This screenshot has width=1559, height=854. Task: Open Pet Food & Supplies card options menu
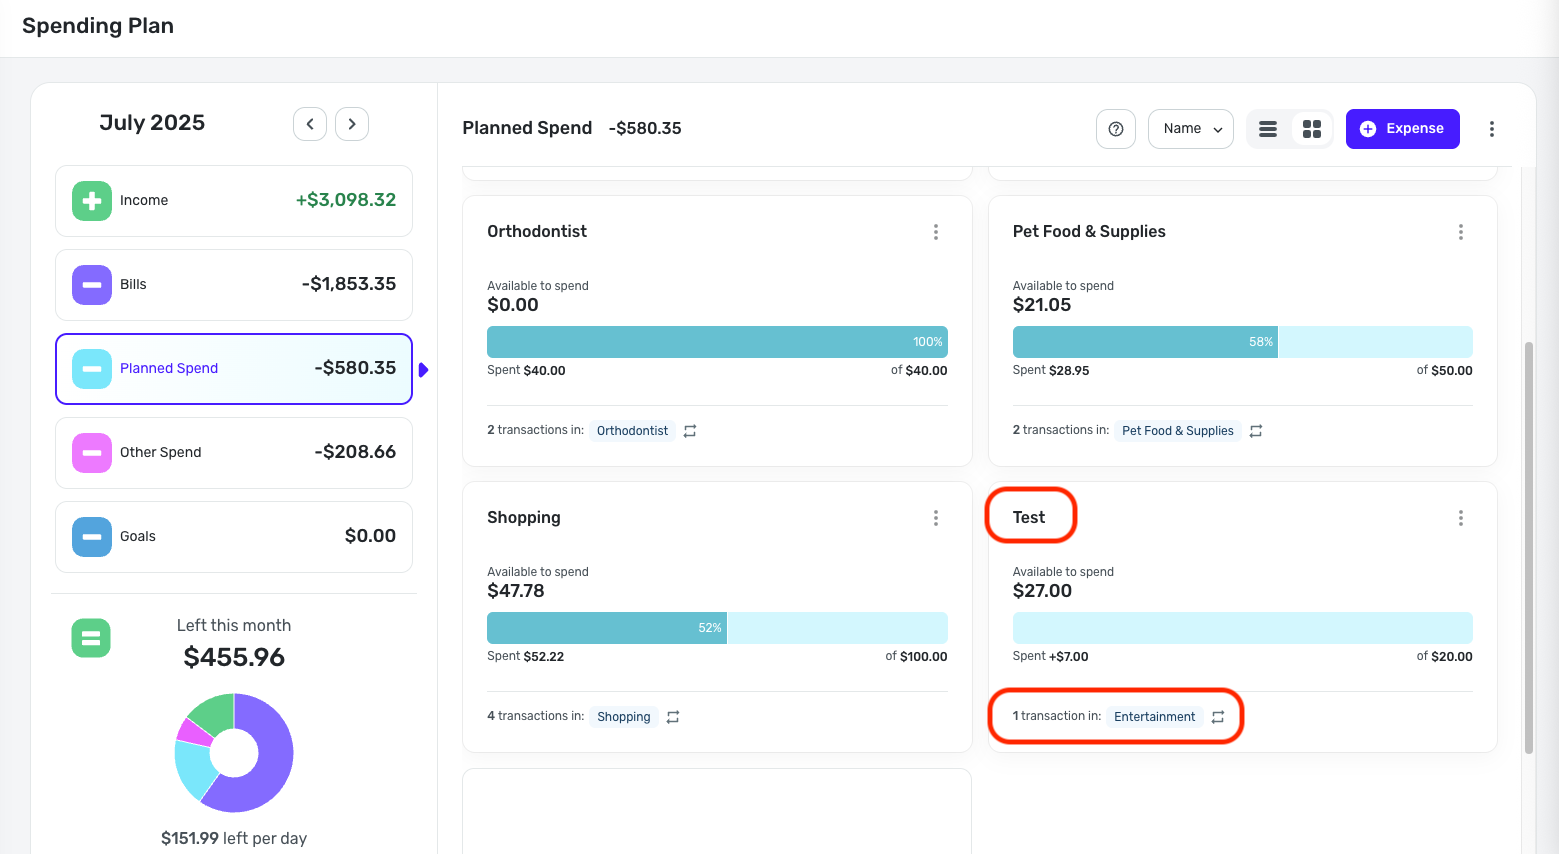click(x=1461, y=232)
